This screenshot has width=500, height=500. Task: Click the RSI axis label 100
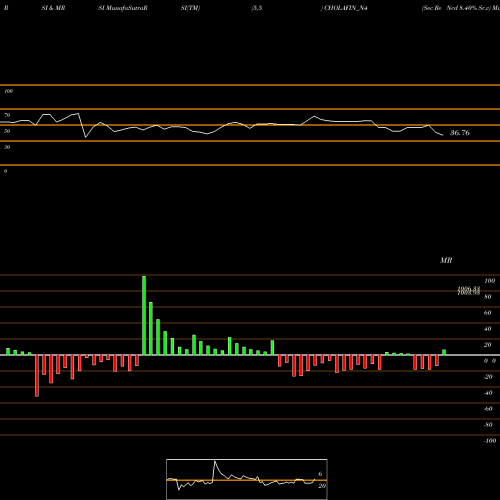[8, 91]
